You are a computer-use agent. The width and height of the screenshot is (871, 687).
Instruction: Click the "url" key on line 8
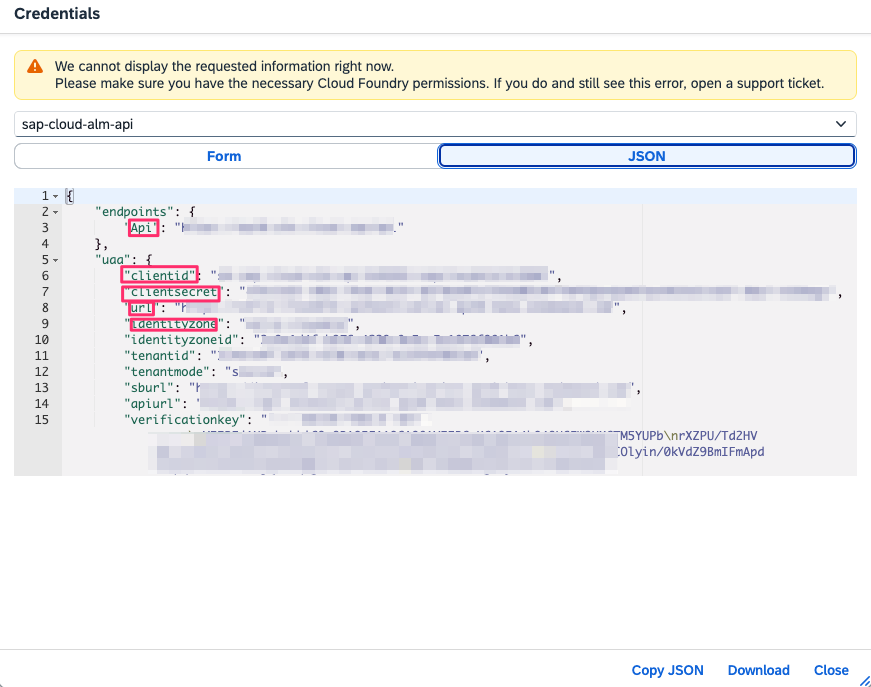(140, 308)
